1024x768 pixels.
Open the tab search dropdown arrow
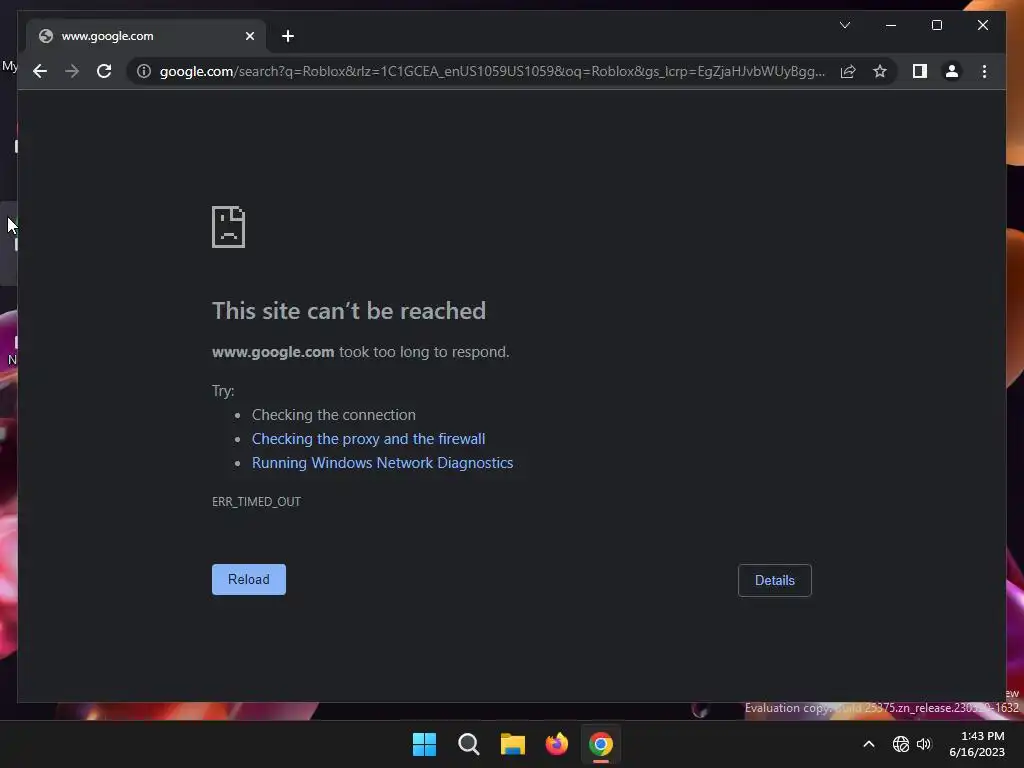coord(844,25)
